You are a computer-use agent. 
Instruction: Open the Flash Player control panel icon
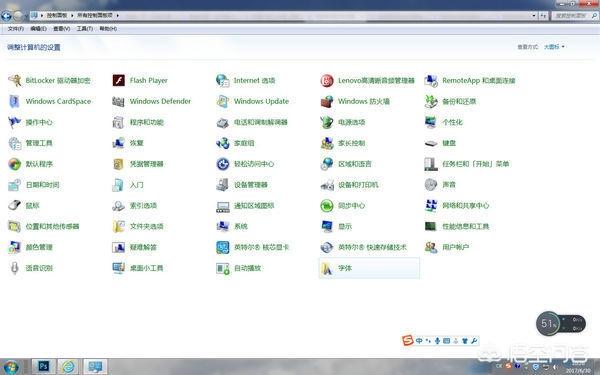pos(119,80)
